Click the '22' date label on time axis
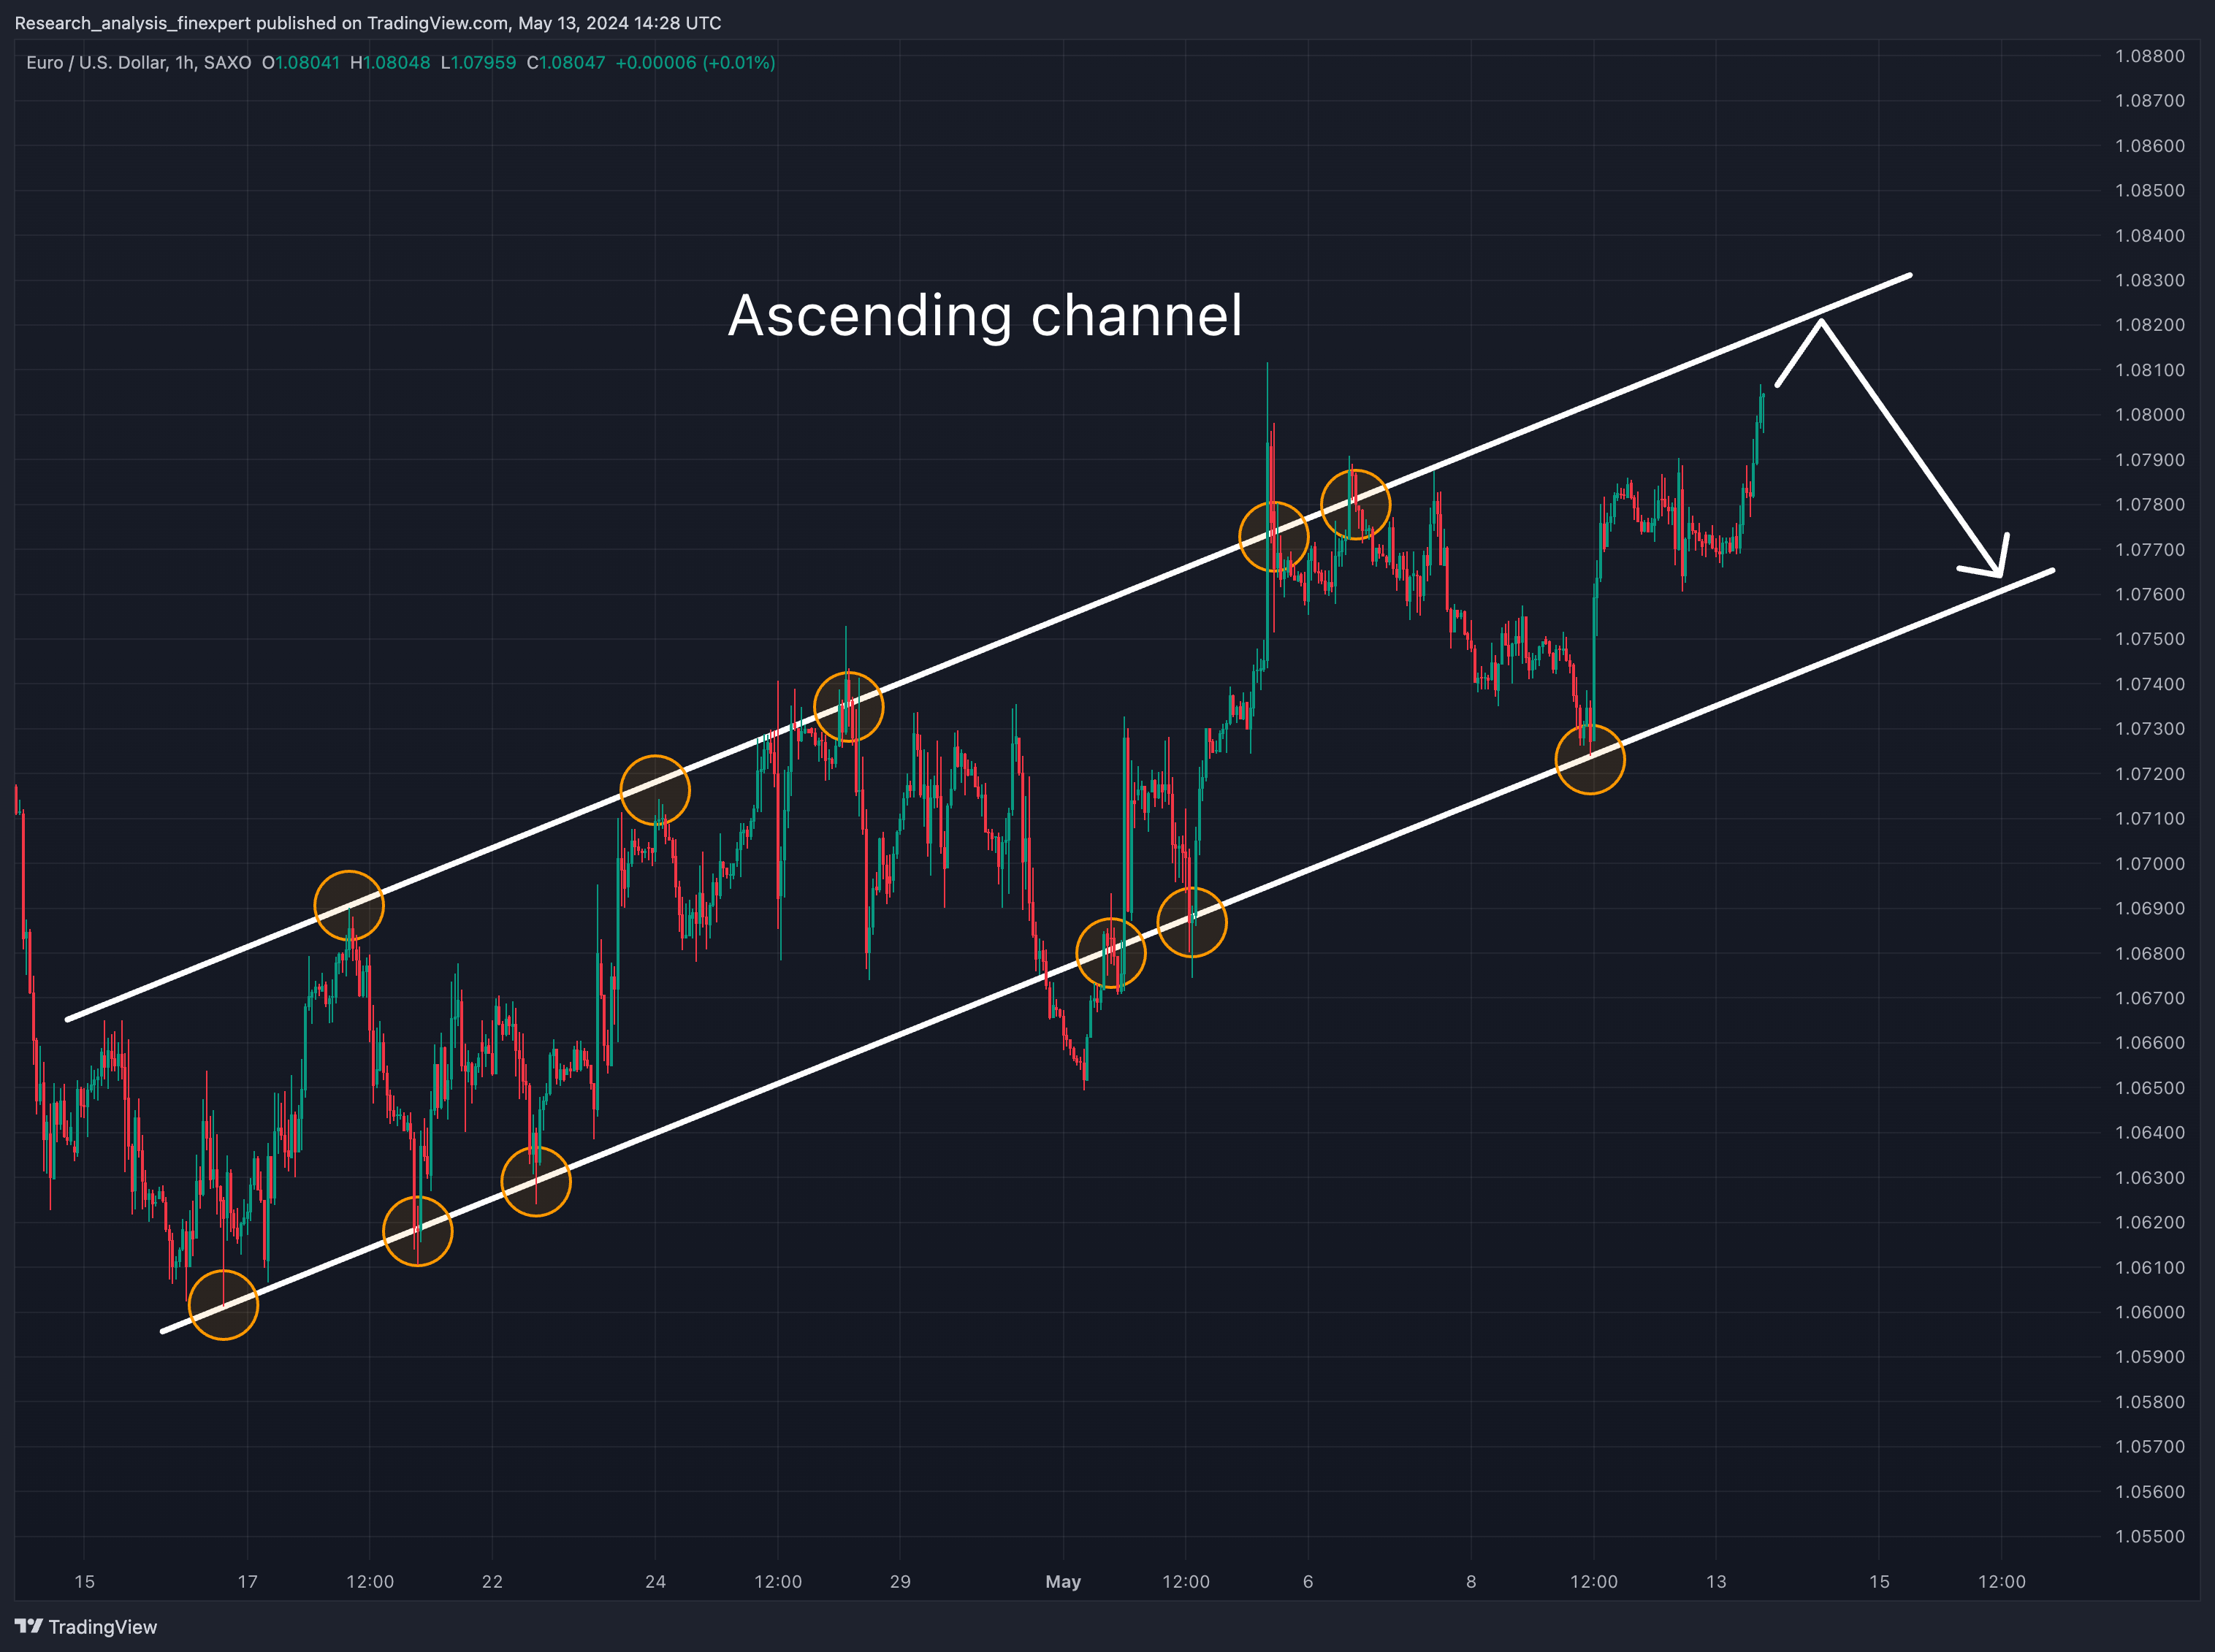Viewport: 2215px width, 1652px height. coord(492,1582)
